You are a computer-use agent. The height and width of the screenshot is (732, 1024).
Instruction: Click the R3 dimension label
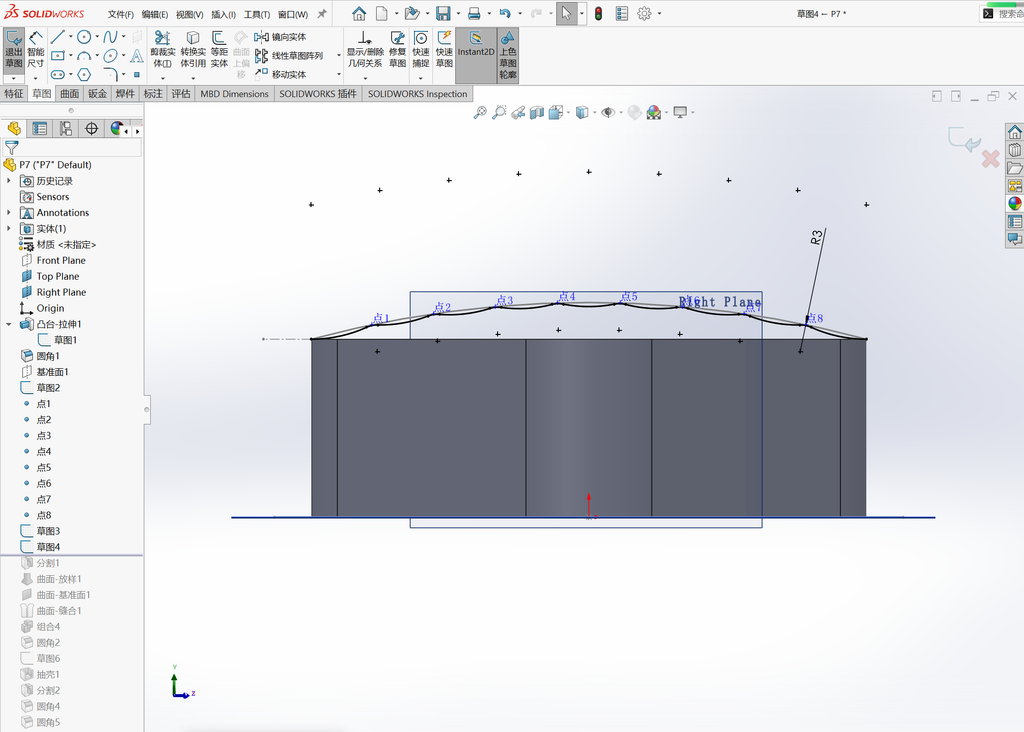(816, 237)
